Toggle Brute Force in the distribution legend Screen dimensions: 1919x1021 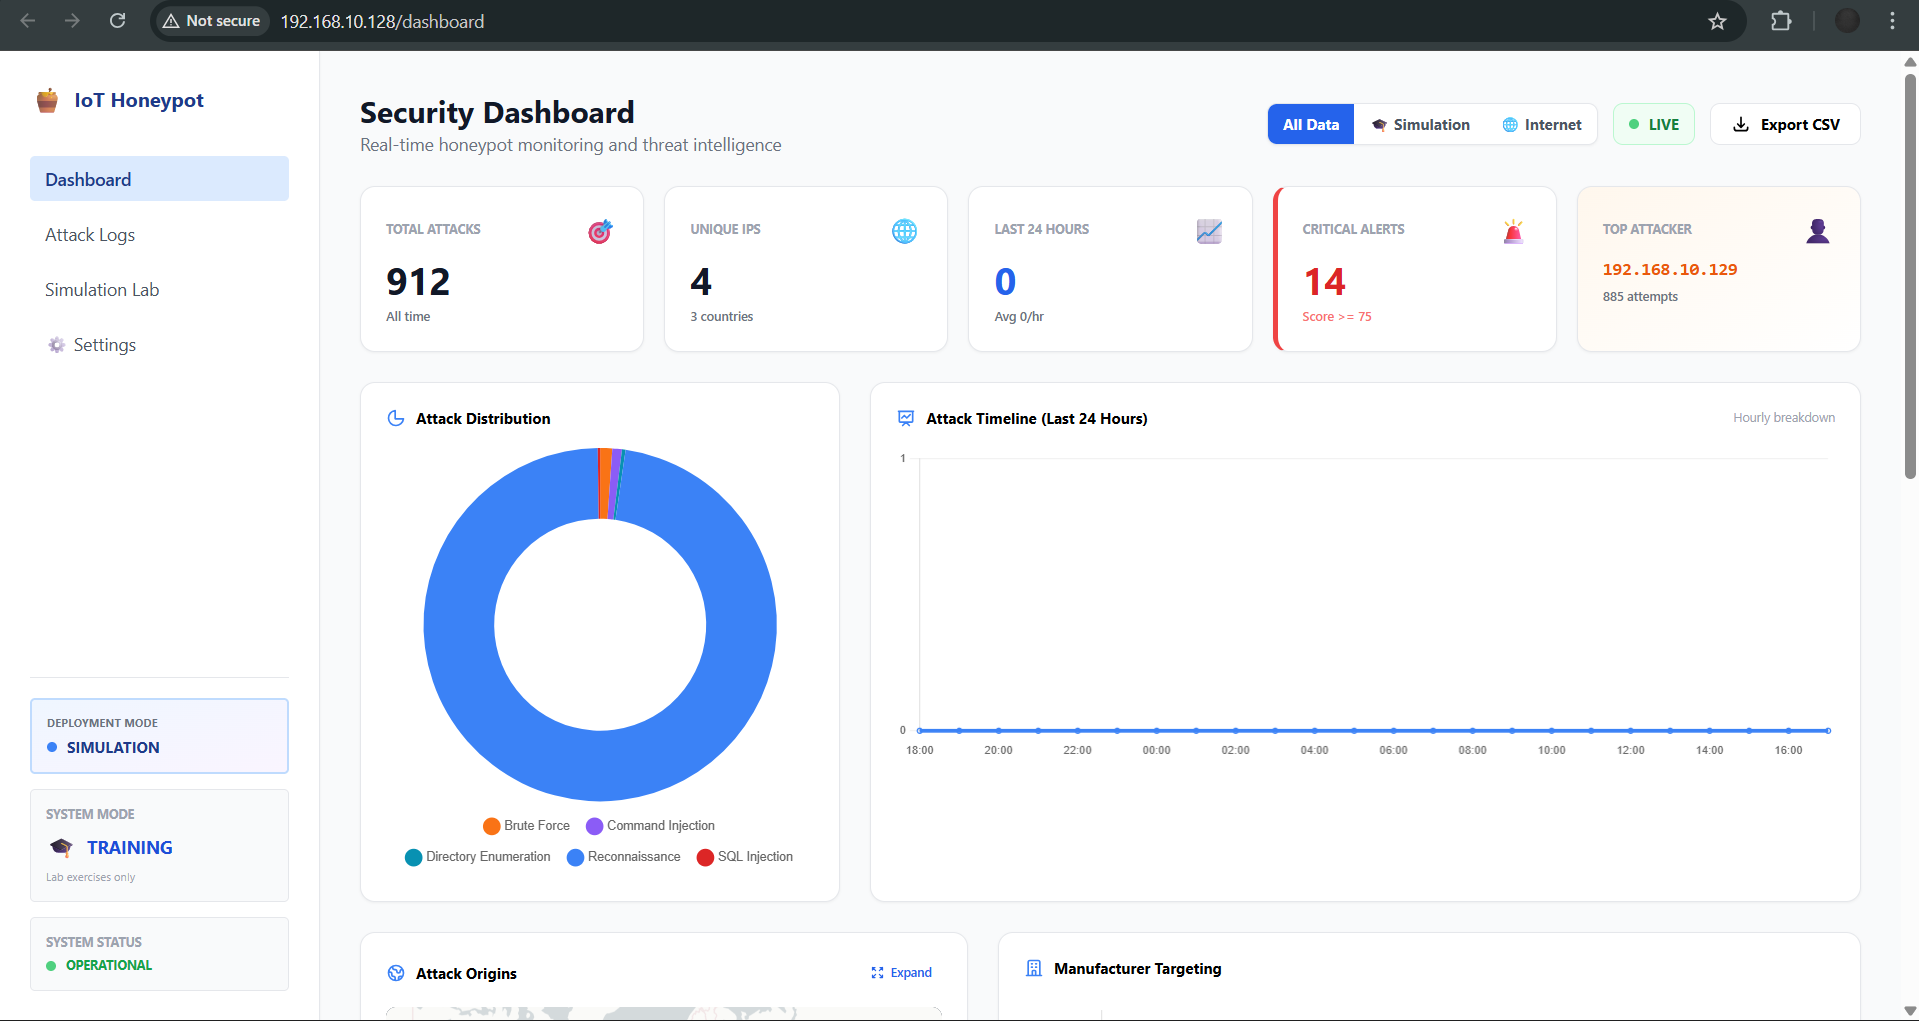(526, 825)
